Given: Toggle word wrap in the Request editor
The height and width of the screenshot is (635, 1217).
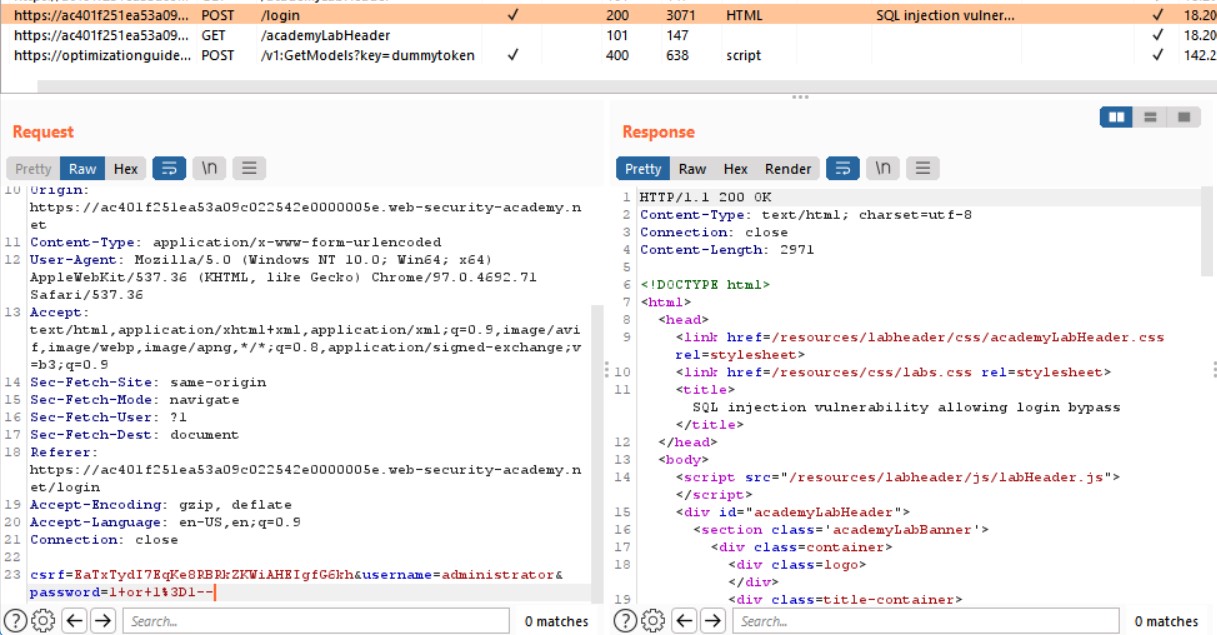Looking at the screenshot, I should tap(170, 168).
